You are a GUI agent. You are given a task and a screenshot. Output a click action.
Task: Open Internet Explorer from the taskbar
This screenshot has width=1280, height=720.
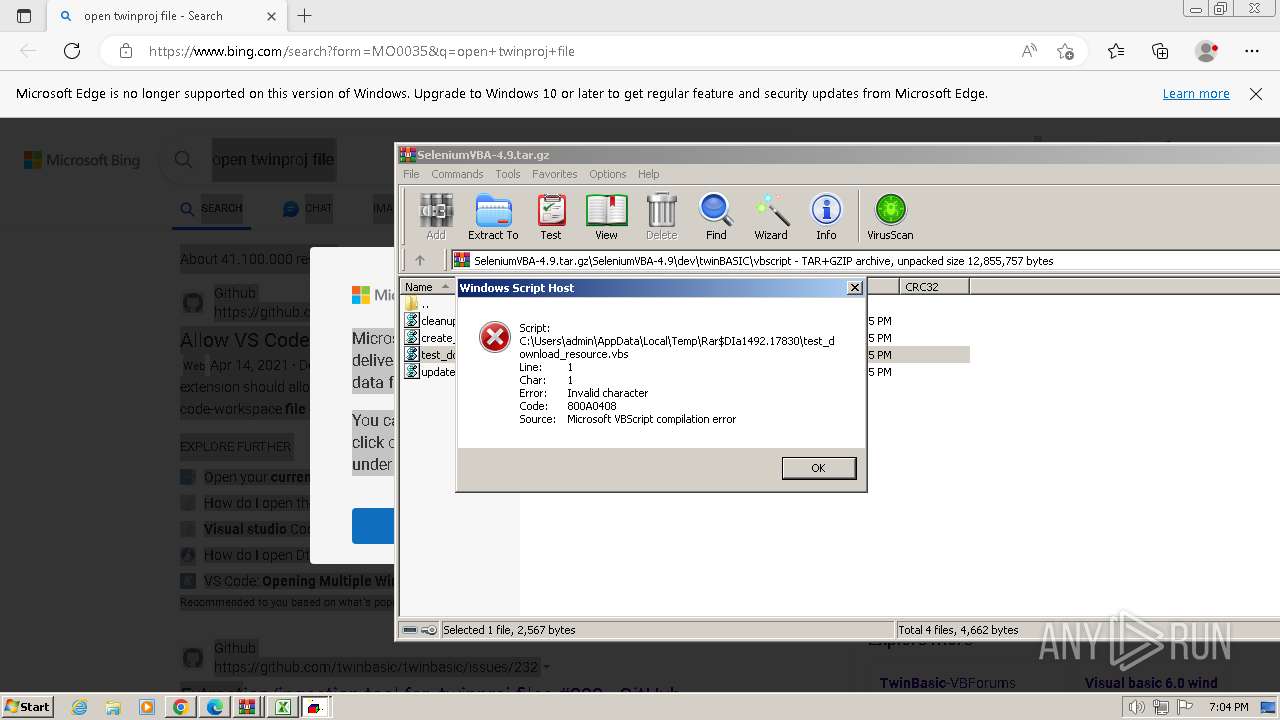81,707
